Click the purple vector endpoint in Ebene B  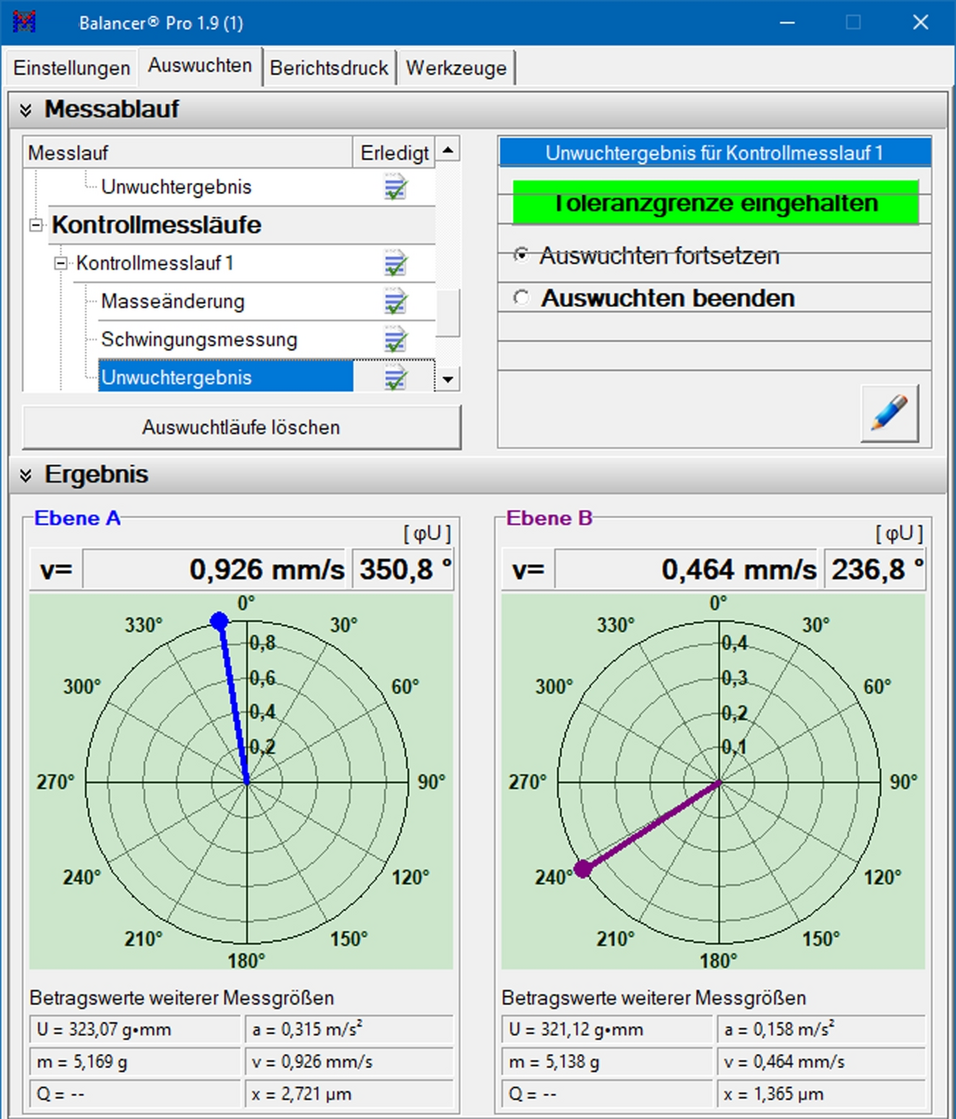tap(583, 868)
